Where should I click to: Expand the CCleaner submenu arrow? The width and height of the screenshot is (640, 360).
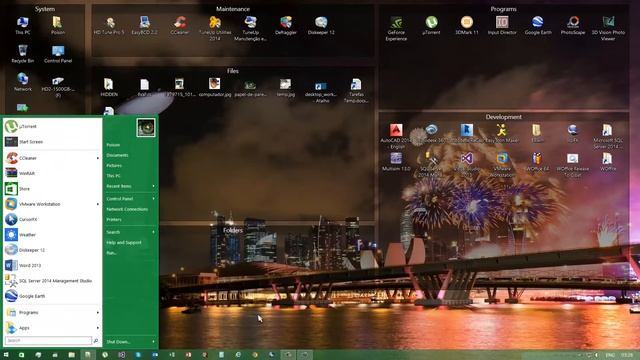(x=98, y=158)
